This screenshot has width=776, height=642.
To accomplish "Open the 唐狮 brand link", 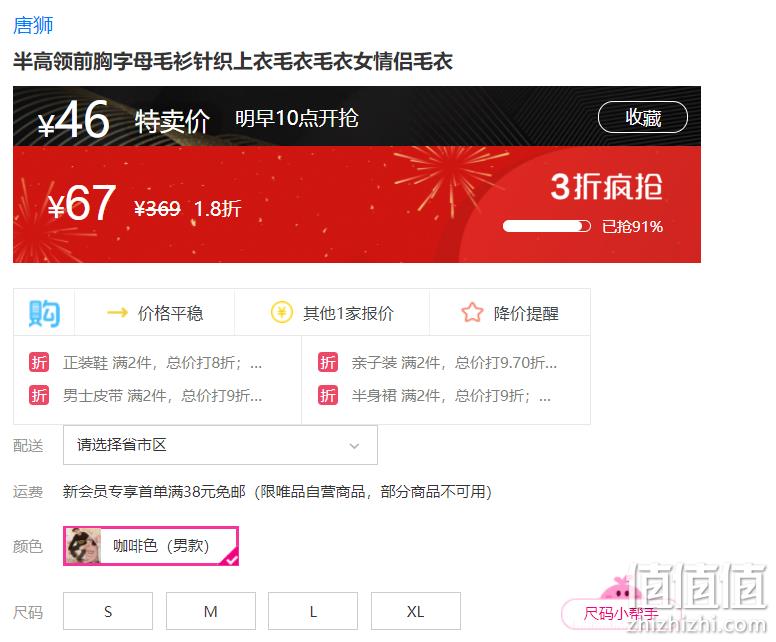I will click(x=33, y=25).
